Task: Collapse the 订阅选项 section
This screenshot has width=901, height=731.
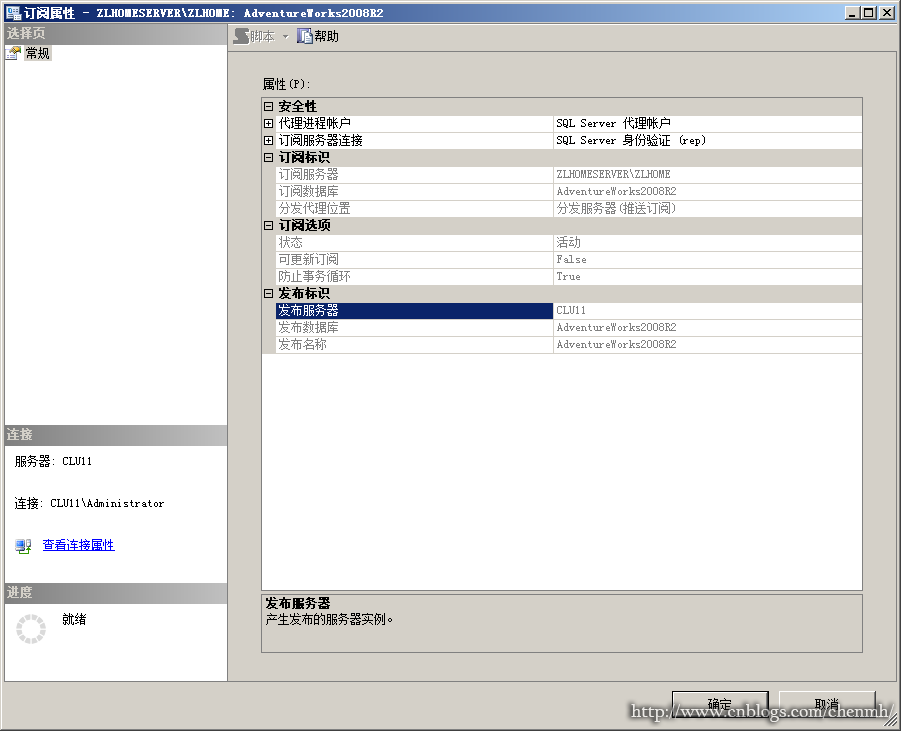Action: (x=268, y=225)
